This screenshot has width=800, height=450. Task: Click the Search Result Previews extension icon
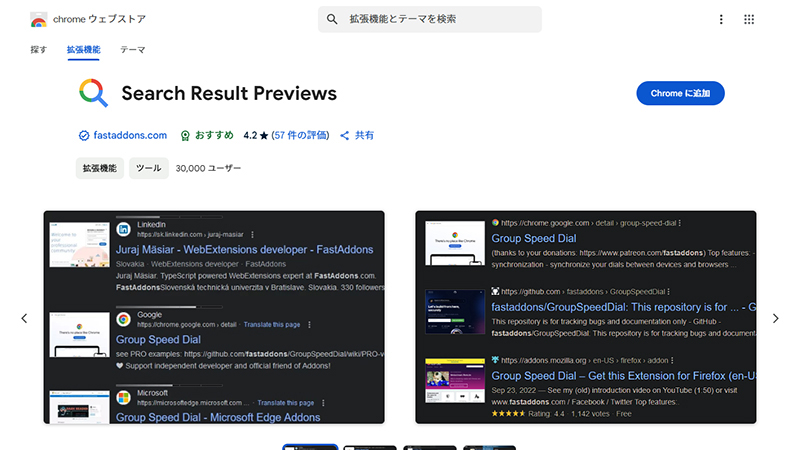93,93
